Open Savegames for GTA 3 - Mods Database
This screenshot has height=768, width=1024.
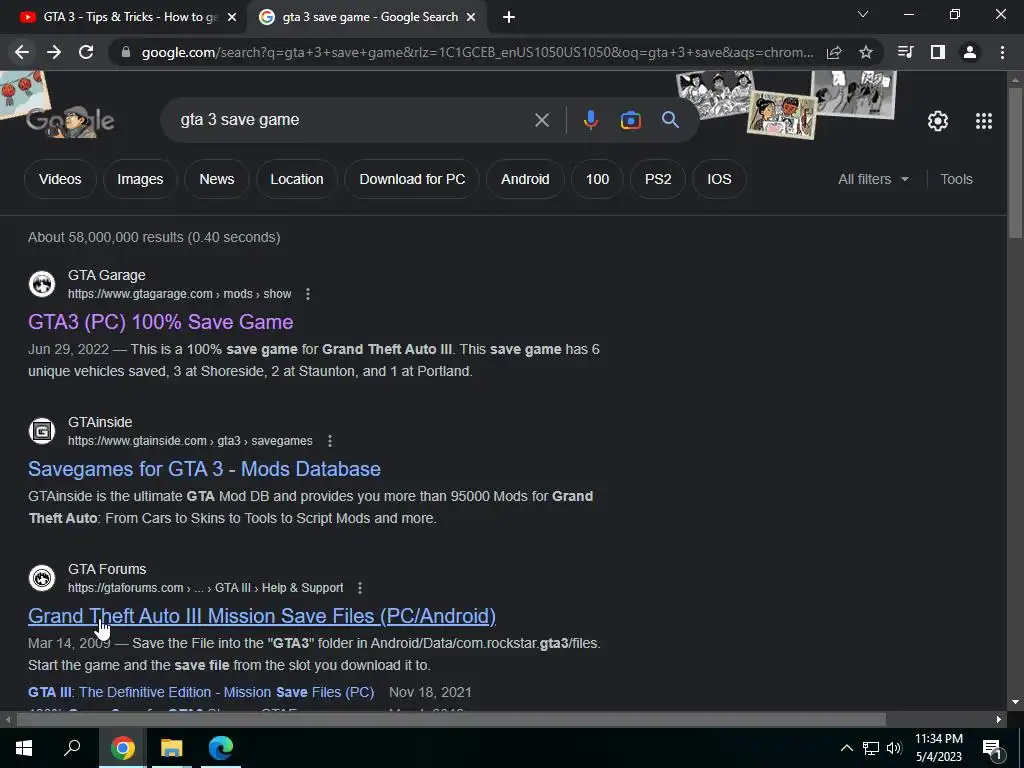pyautogui.click(x=204, y=469)
